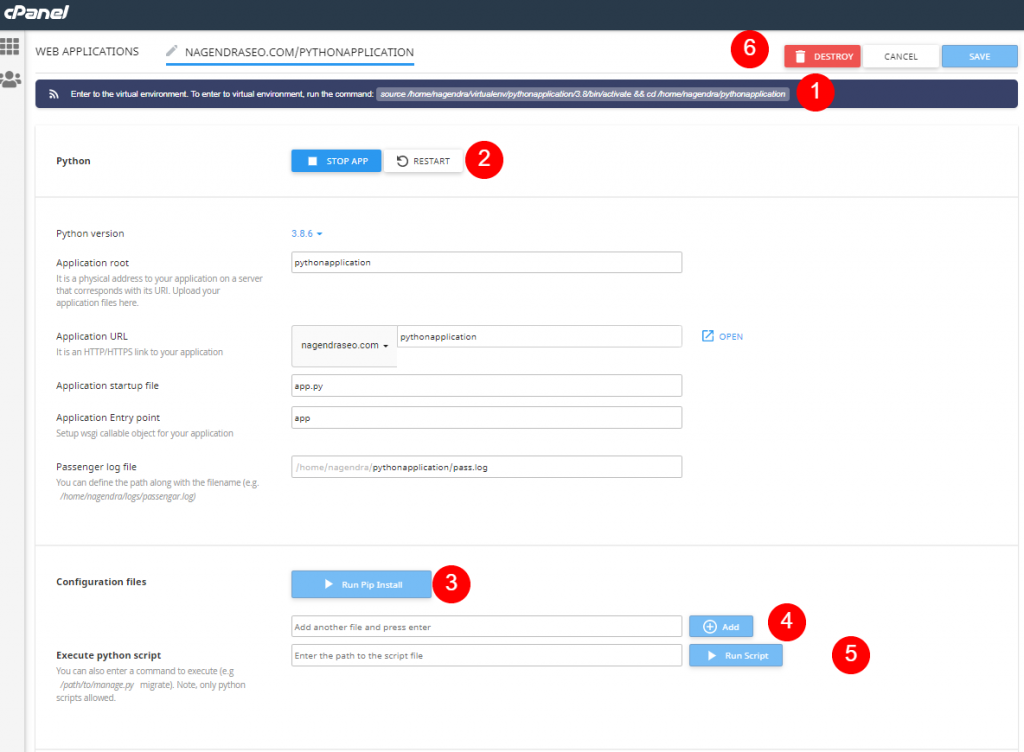Click the cPanel logo
1024x752 pixels.
36,12
